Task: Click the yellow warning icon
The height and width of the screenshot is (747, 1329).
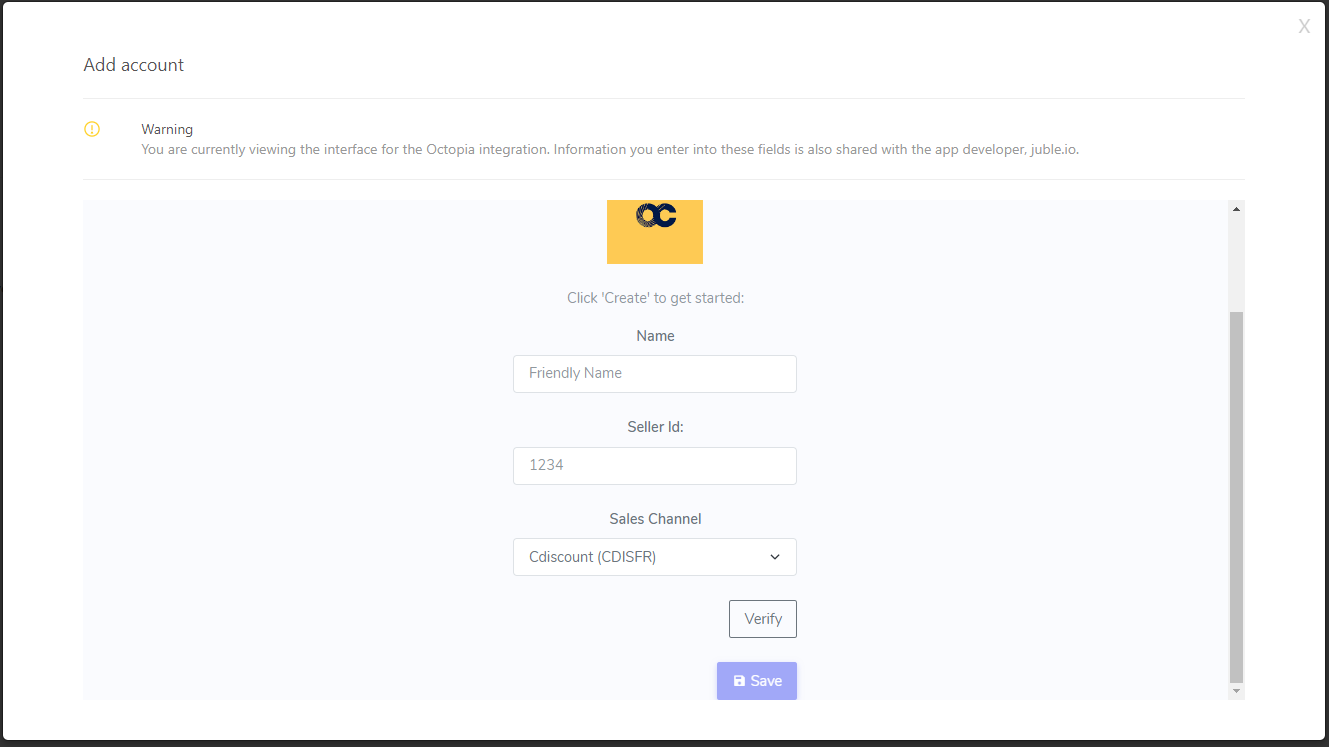Action: [x=92, y=129]
